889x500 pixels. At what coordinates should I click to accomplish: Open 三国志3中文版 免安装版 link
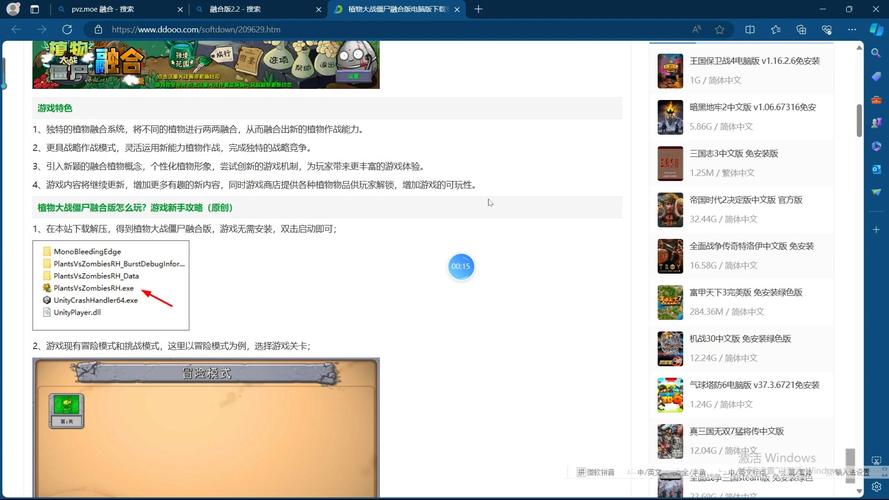tap(734, 154)
